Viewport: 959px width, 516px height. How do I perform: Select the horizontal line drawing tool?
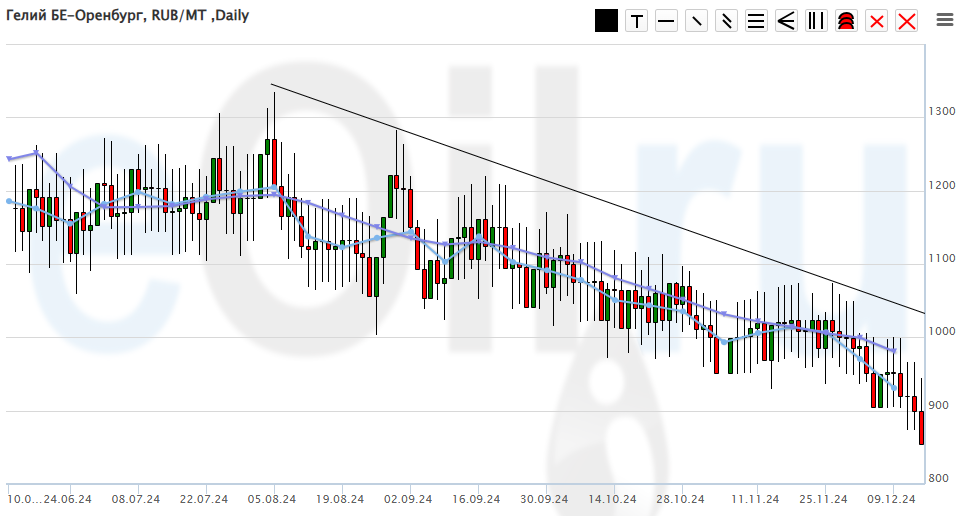667,21
